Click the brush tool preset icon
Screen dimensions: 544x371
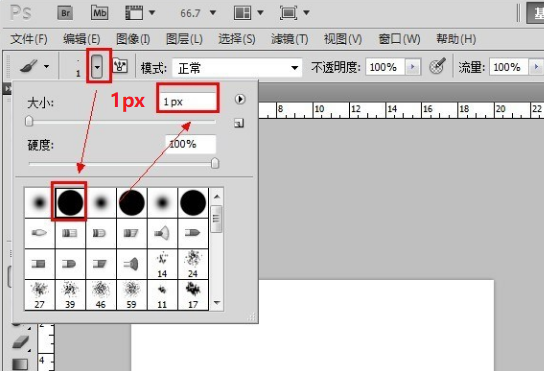coord(28,66)
